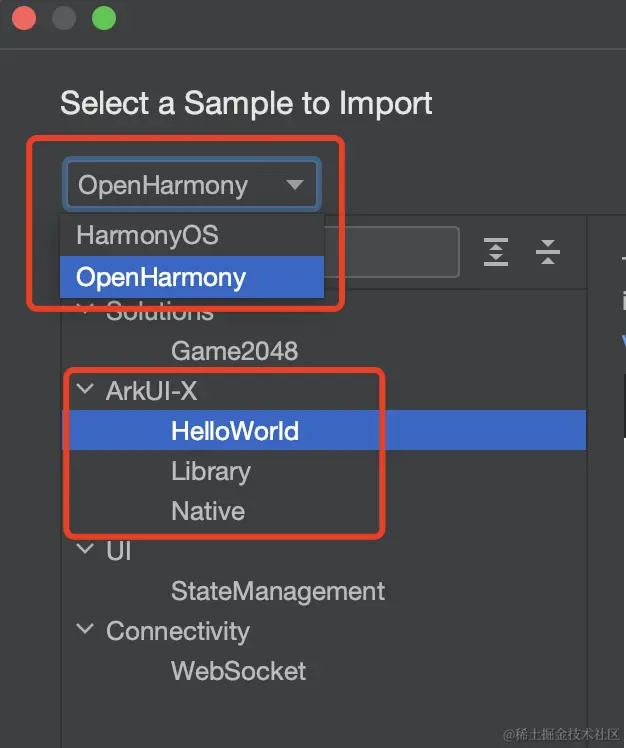
Task: Click the ArkUI-X category label
Action: point(151,391)
